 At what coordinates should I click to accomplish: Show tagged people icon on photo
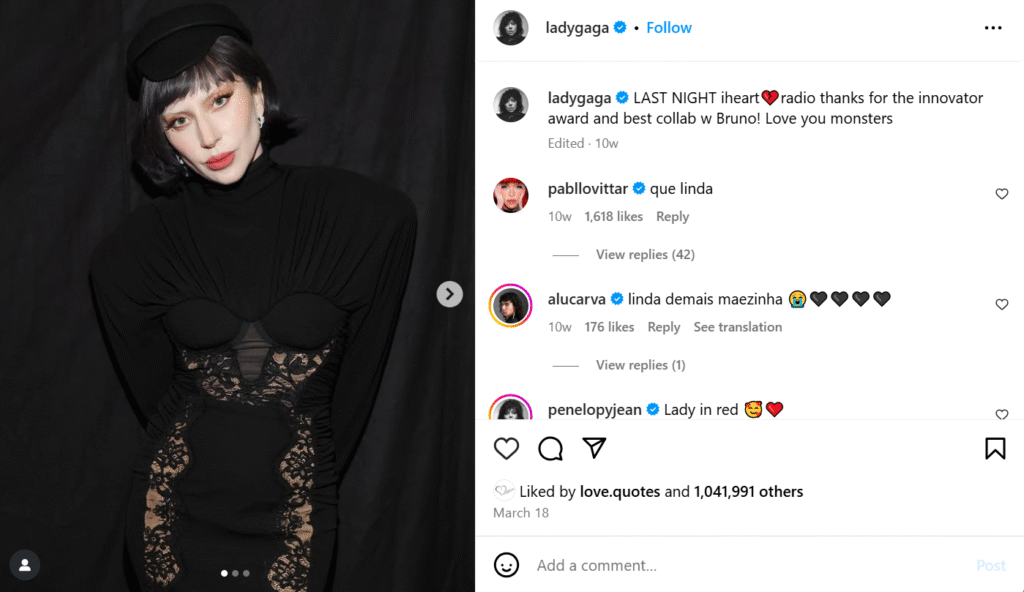point(25,565)
